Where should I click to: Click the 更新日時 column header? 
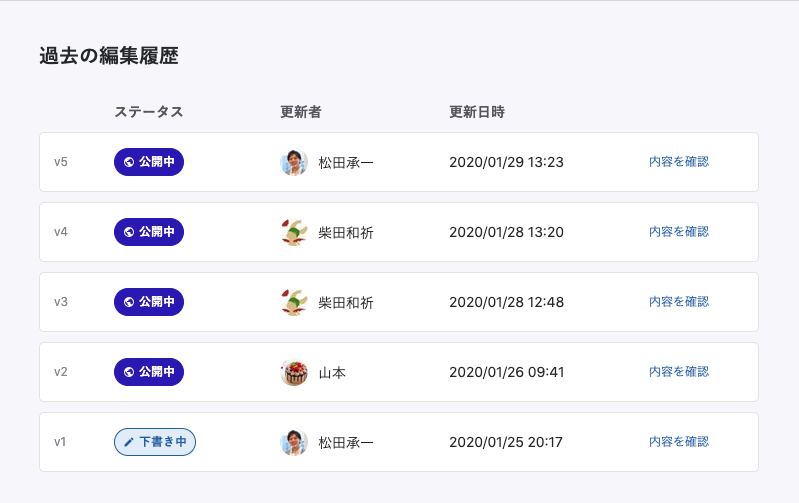(477, 112)
